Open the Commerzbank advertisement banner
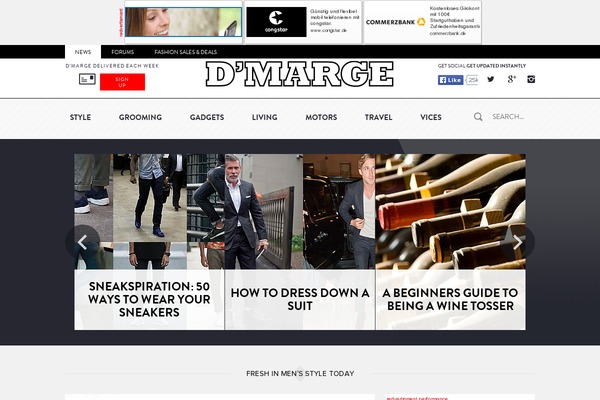This screenshot has height=400, width=600. pos(422,22)
